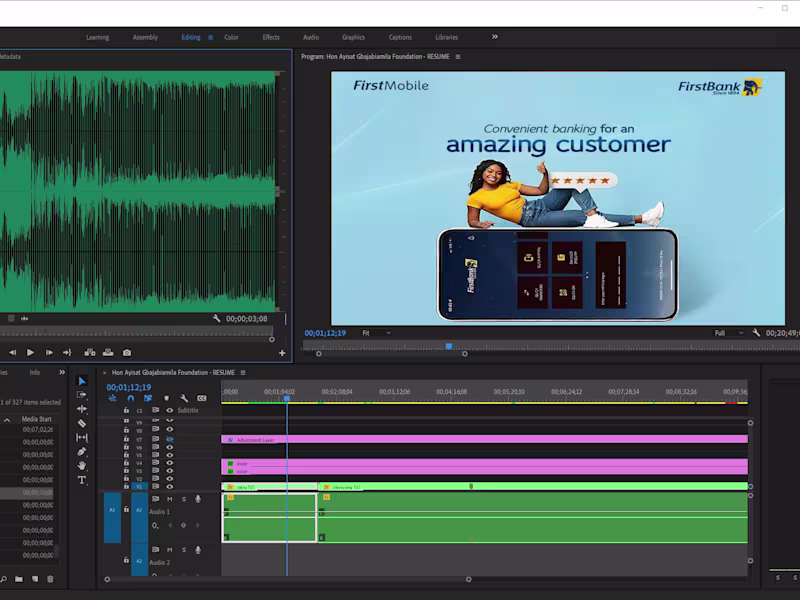This screenshot has width=800, height=600.
Task: Click the Program monitor playhead marker
Action: [449, 346]
